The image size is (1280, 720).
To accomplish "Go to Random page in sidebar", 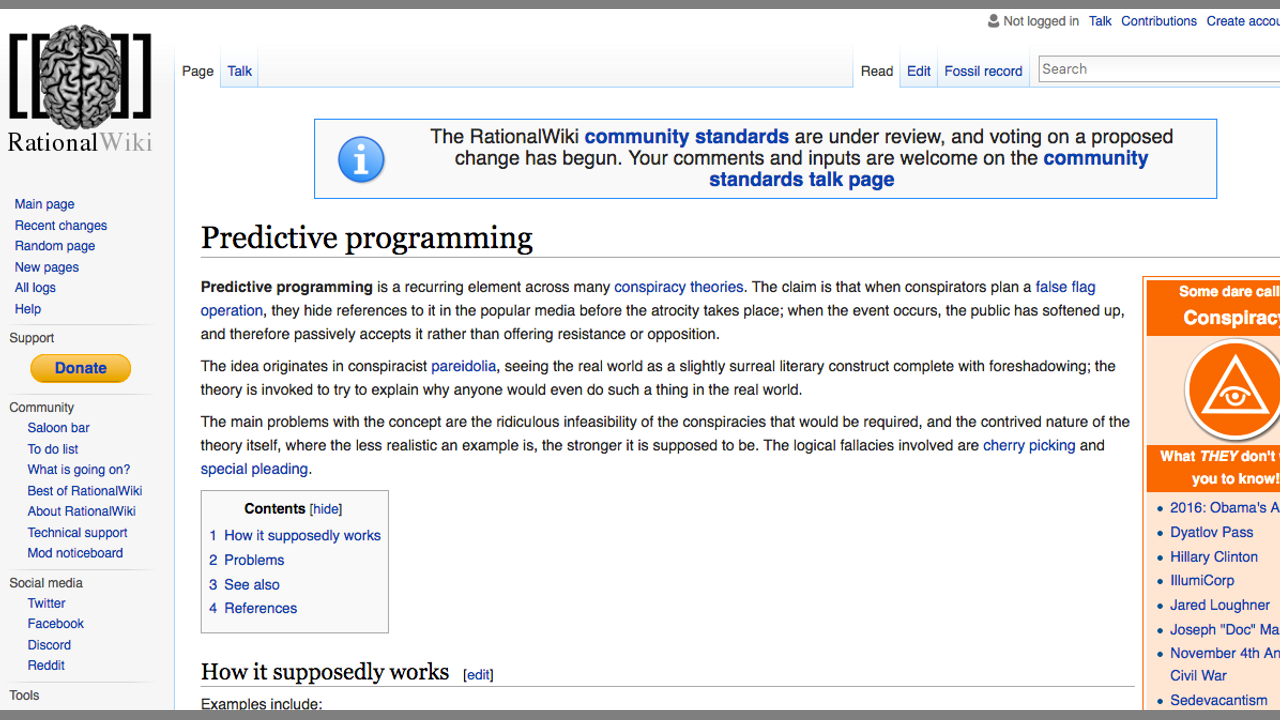I will click(55, 246).
